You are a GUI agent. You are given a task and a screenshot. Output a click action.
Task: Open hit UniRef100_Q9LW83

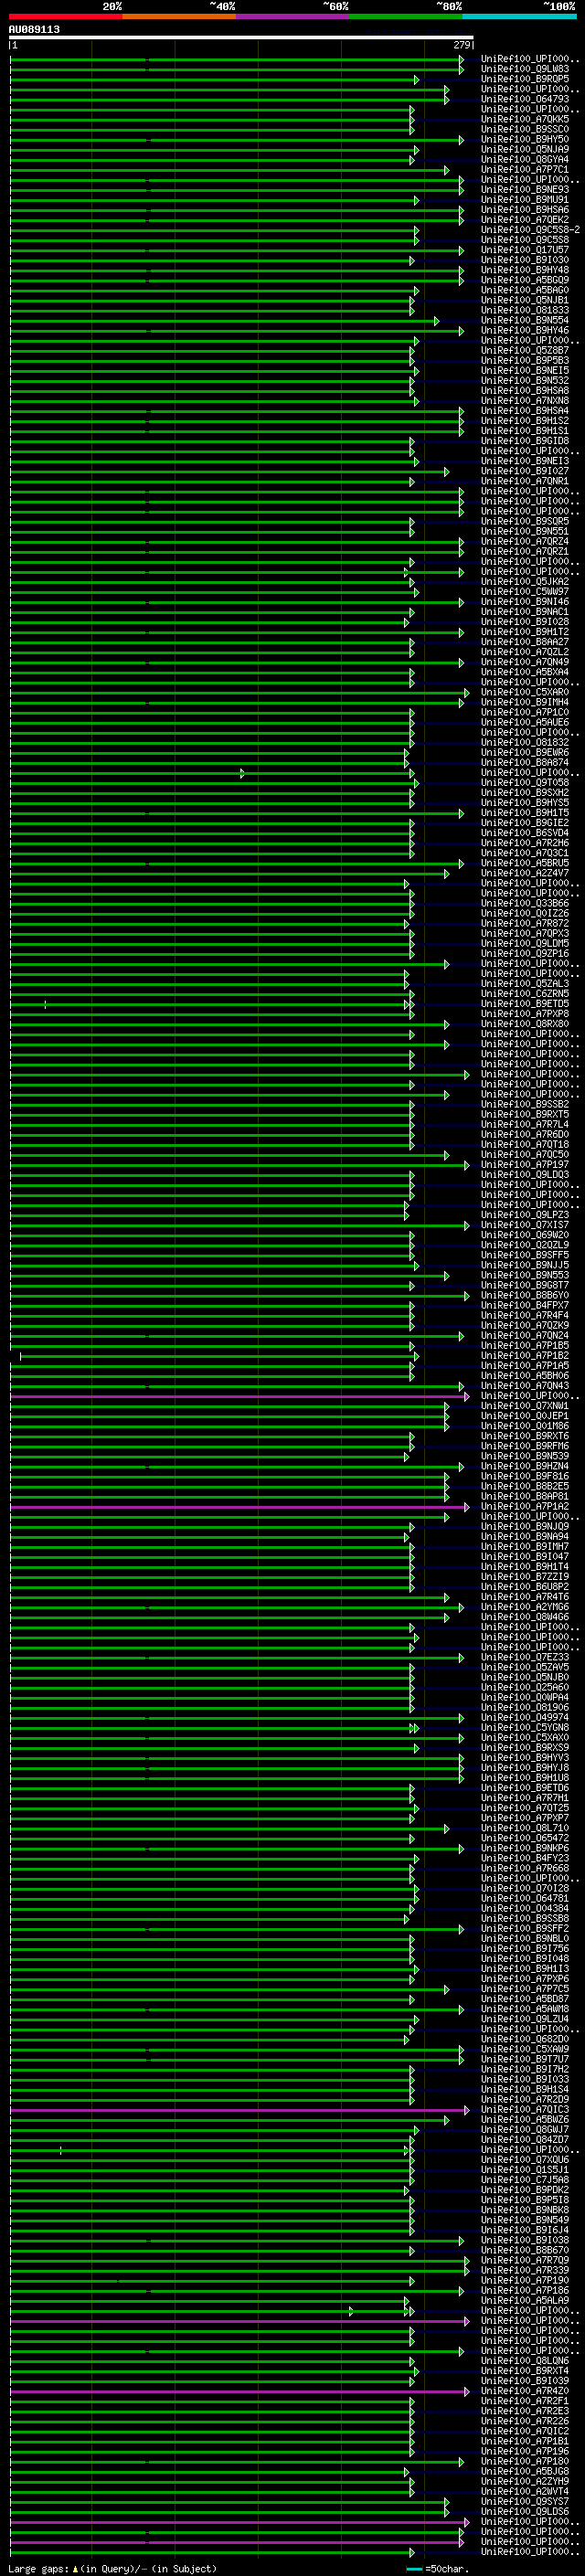525,69
